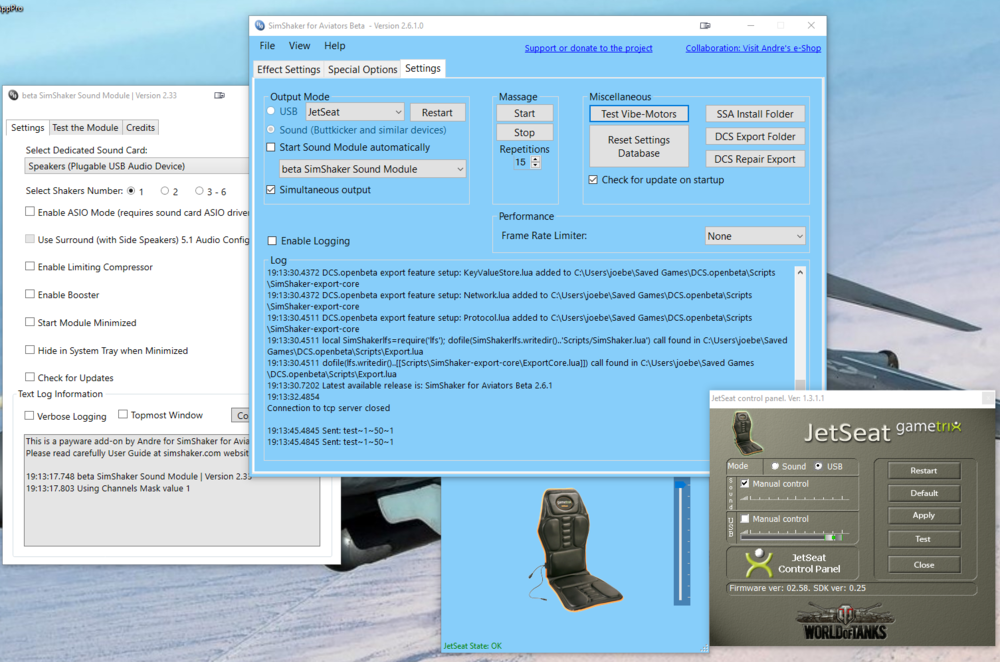This screenshot has height=662, width=1000.
Task: Uncheck Simultaneous output option
Action: pyautogui.click(x=272, y=190)
